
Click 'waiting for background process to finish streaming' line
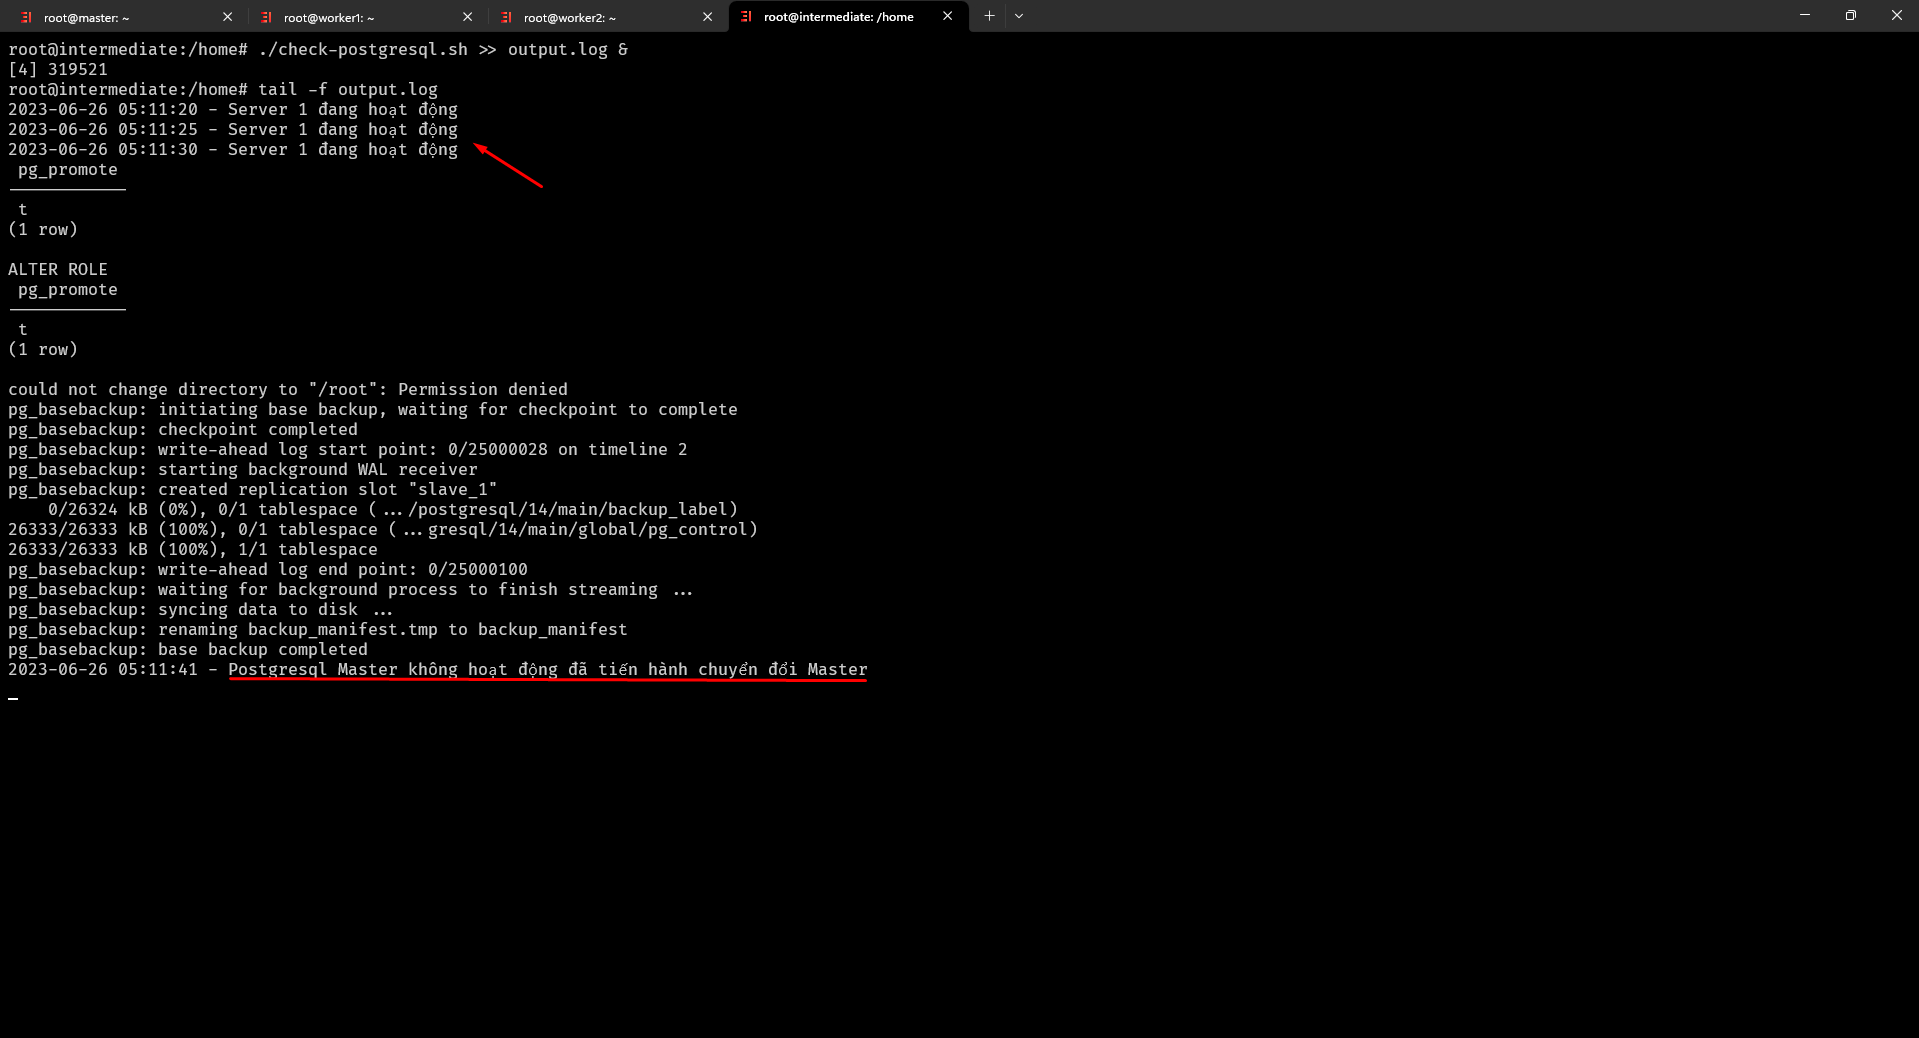pos(350,589)
